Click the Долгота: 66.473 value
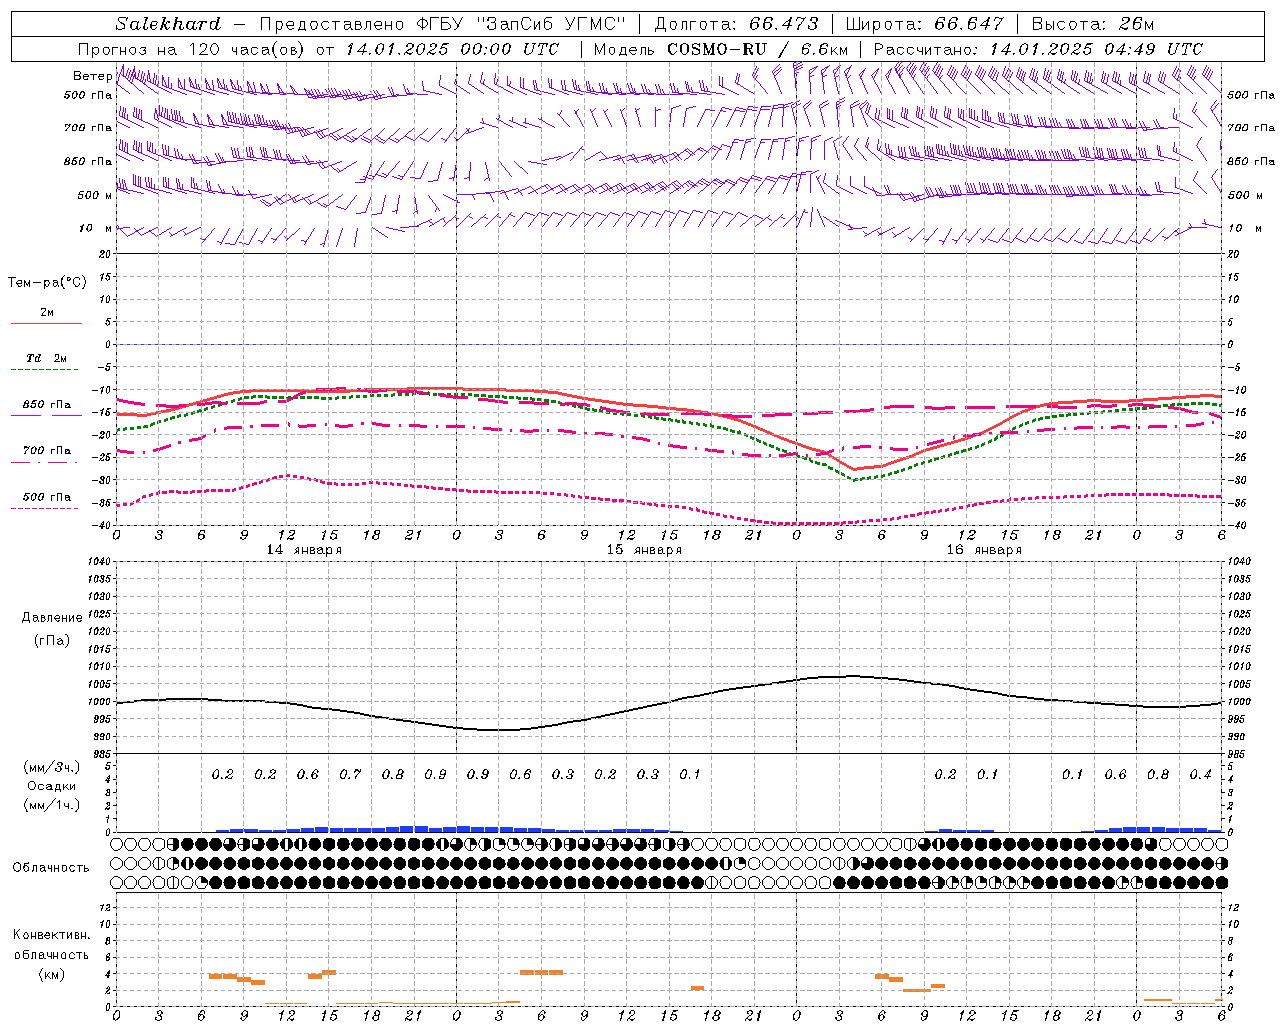 (x=736, y=24)
